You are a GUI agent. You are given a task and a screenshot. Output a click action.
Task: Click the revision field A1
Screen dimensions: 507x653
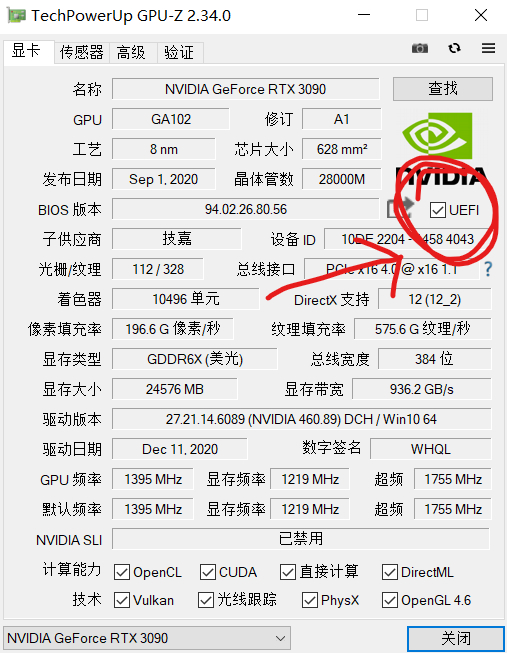tap(342, 119)
